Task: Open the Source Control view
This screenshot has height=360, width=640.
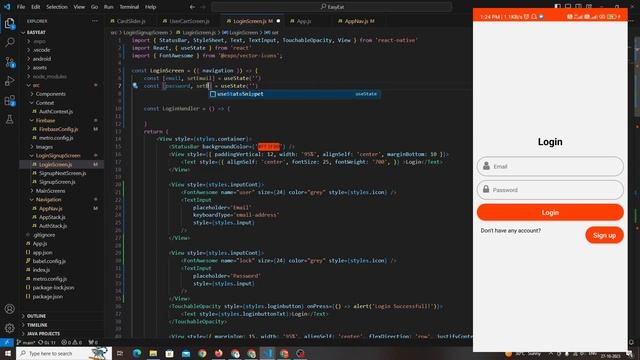Action: point(9,62)
